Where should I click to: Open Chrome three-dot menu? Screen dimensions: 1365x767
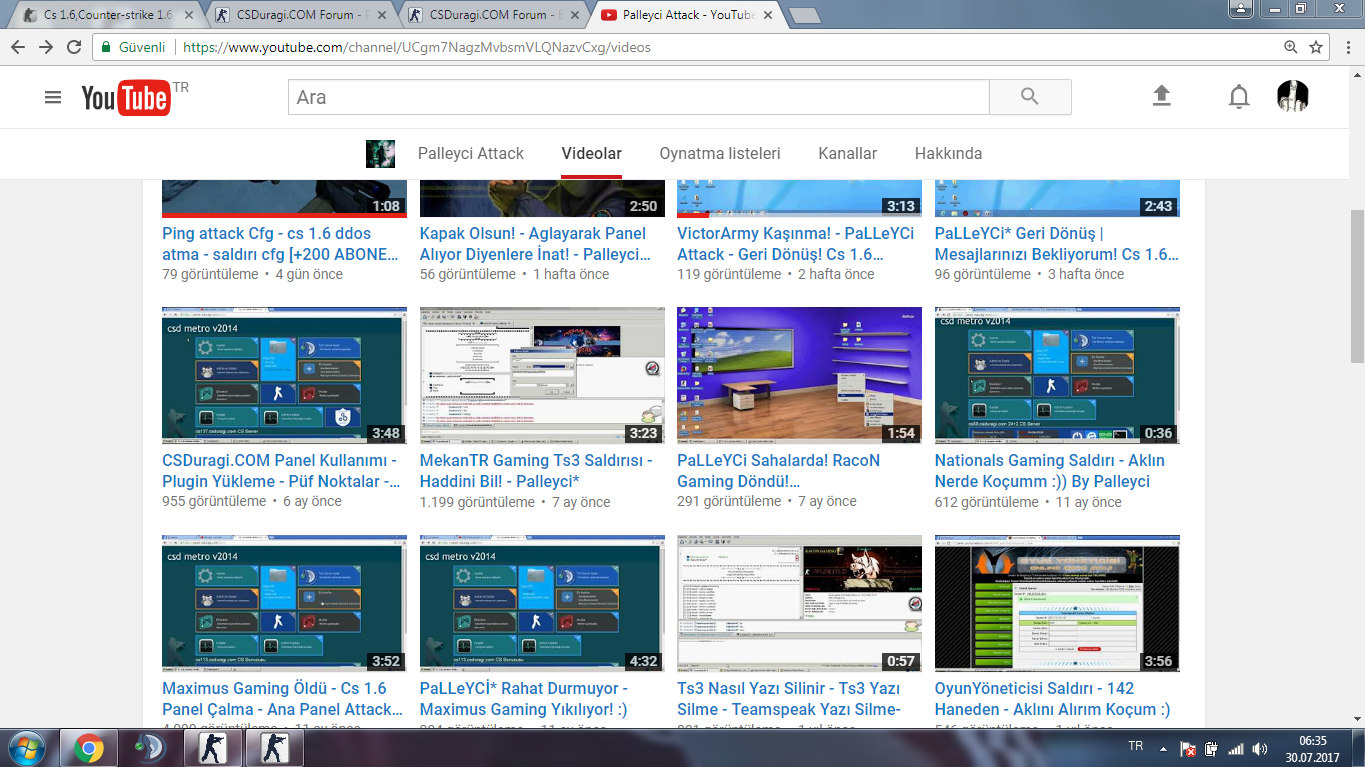point(1346,47)
